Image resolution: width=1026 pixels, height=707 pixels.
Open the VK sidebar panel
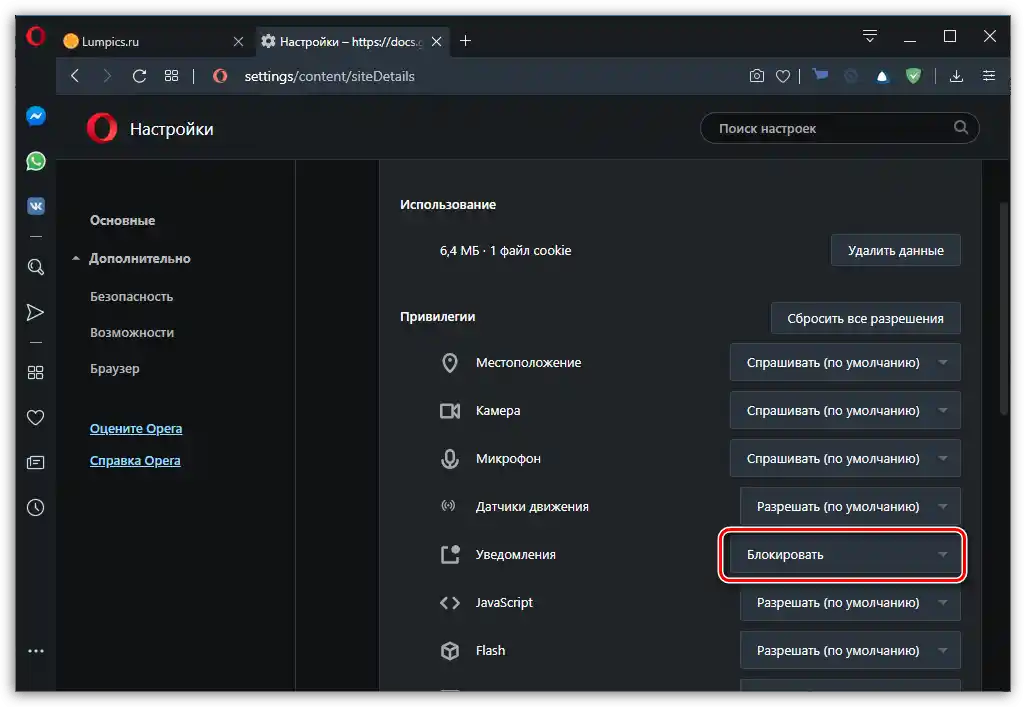[36, 206]
